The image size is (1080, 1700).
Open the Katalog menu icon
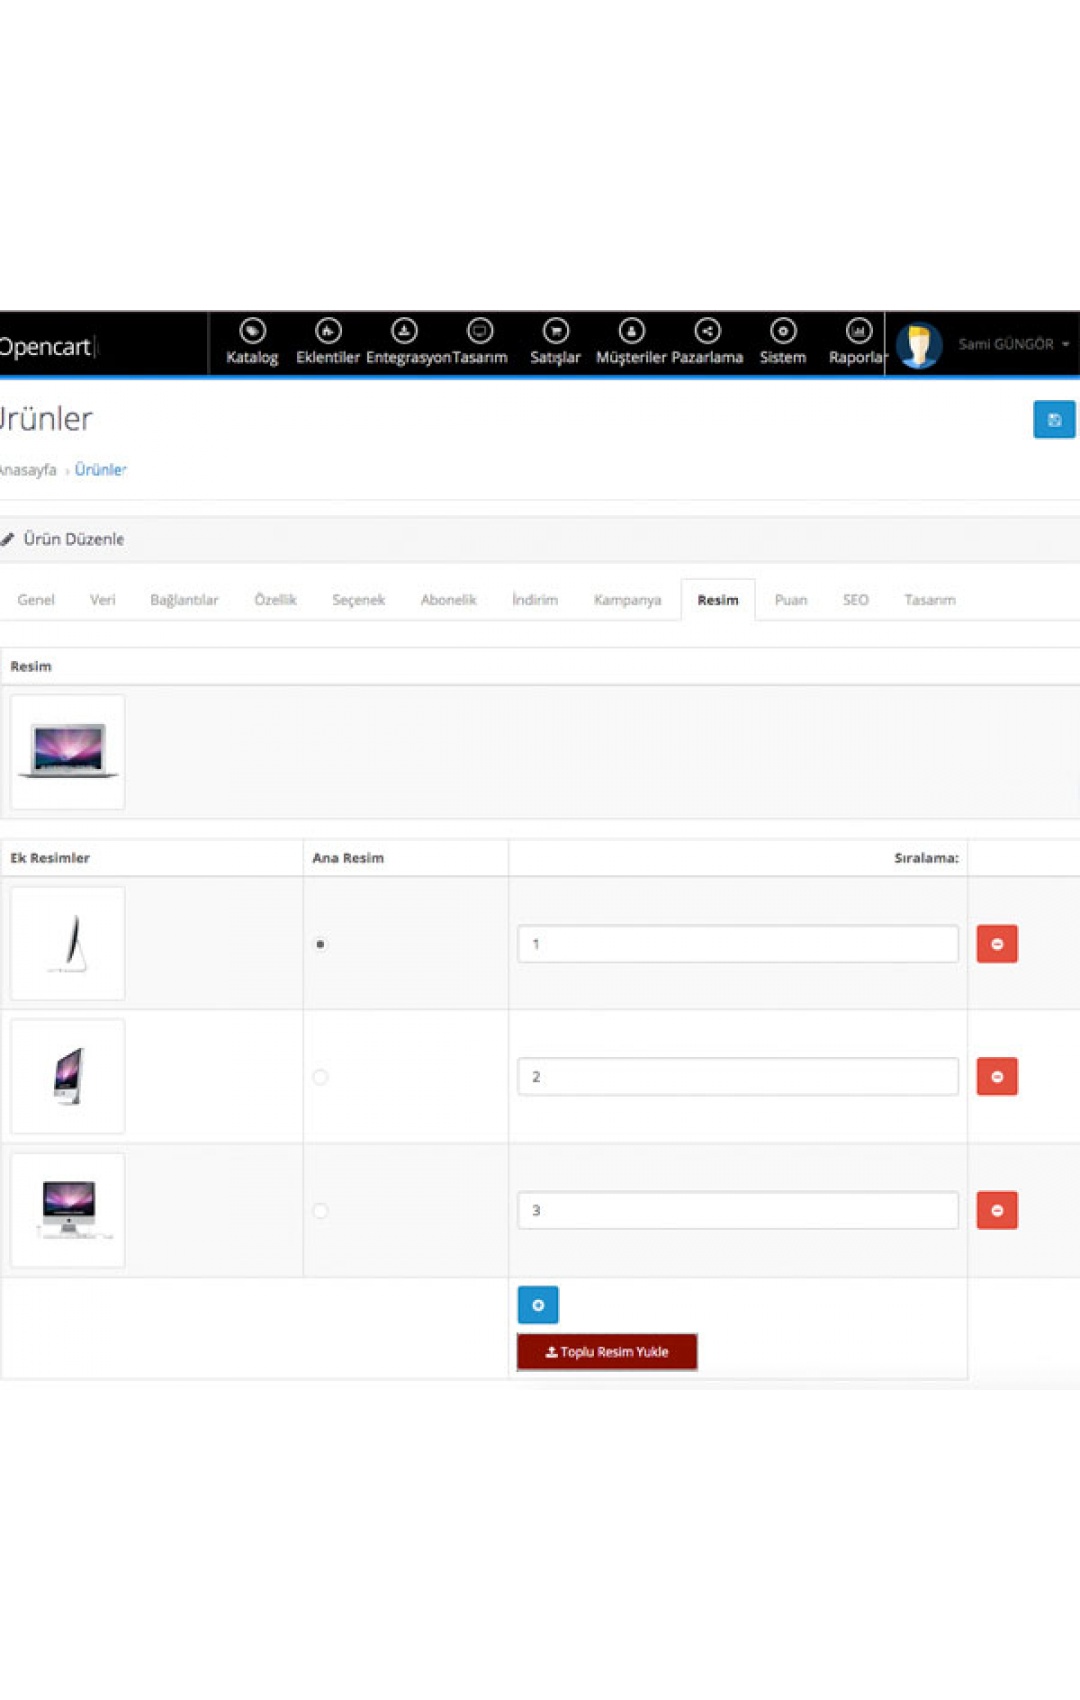coord(252,331)
